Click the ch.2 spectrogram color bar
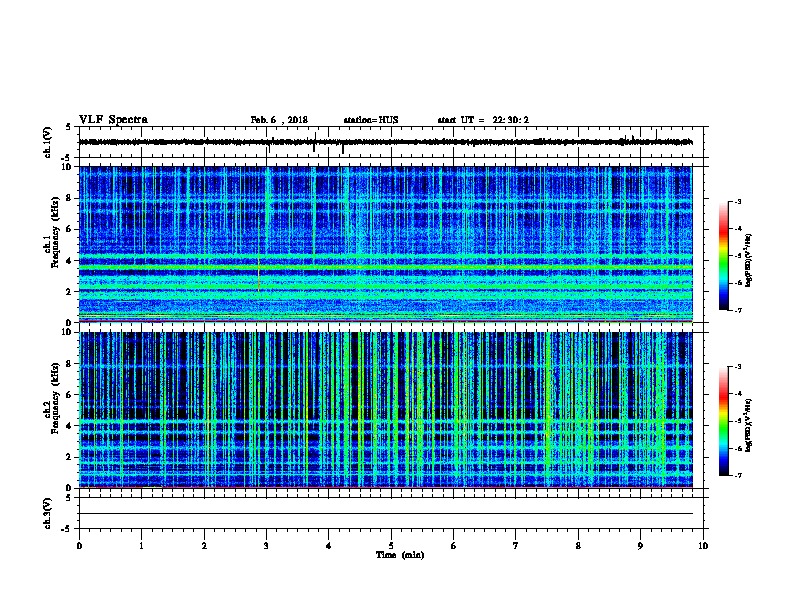The image size is (792, 612). click(x=723, y=421)
